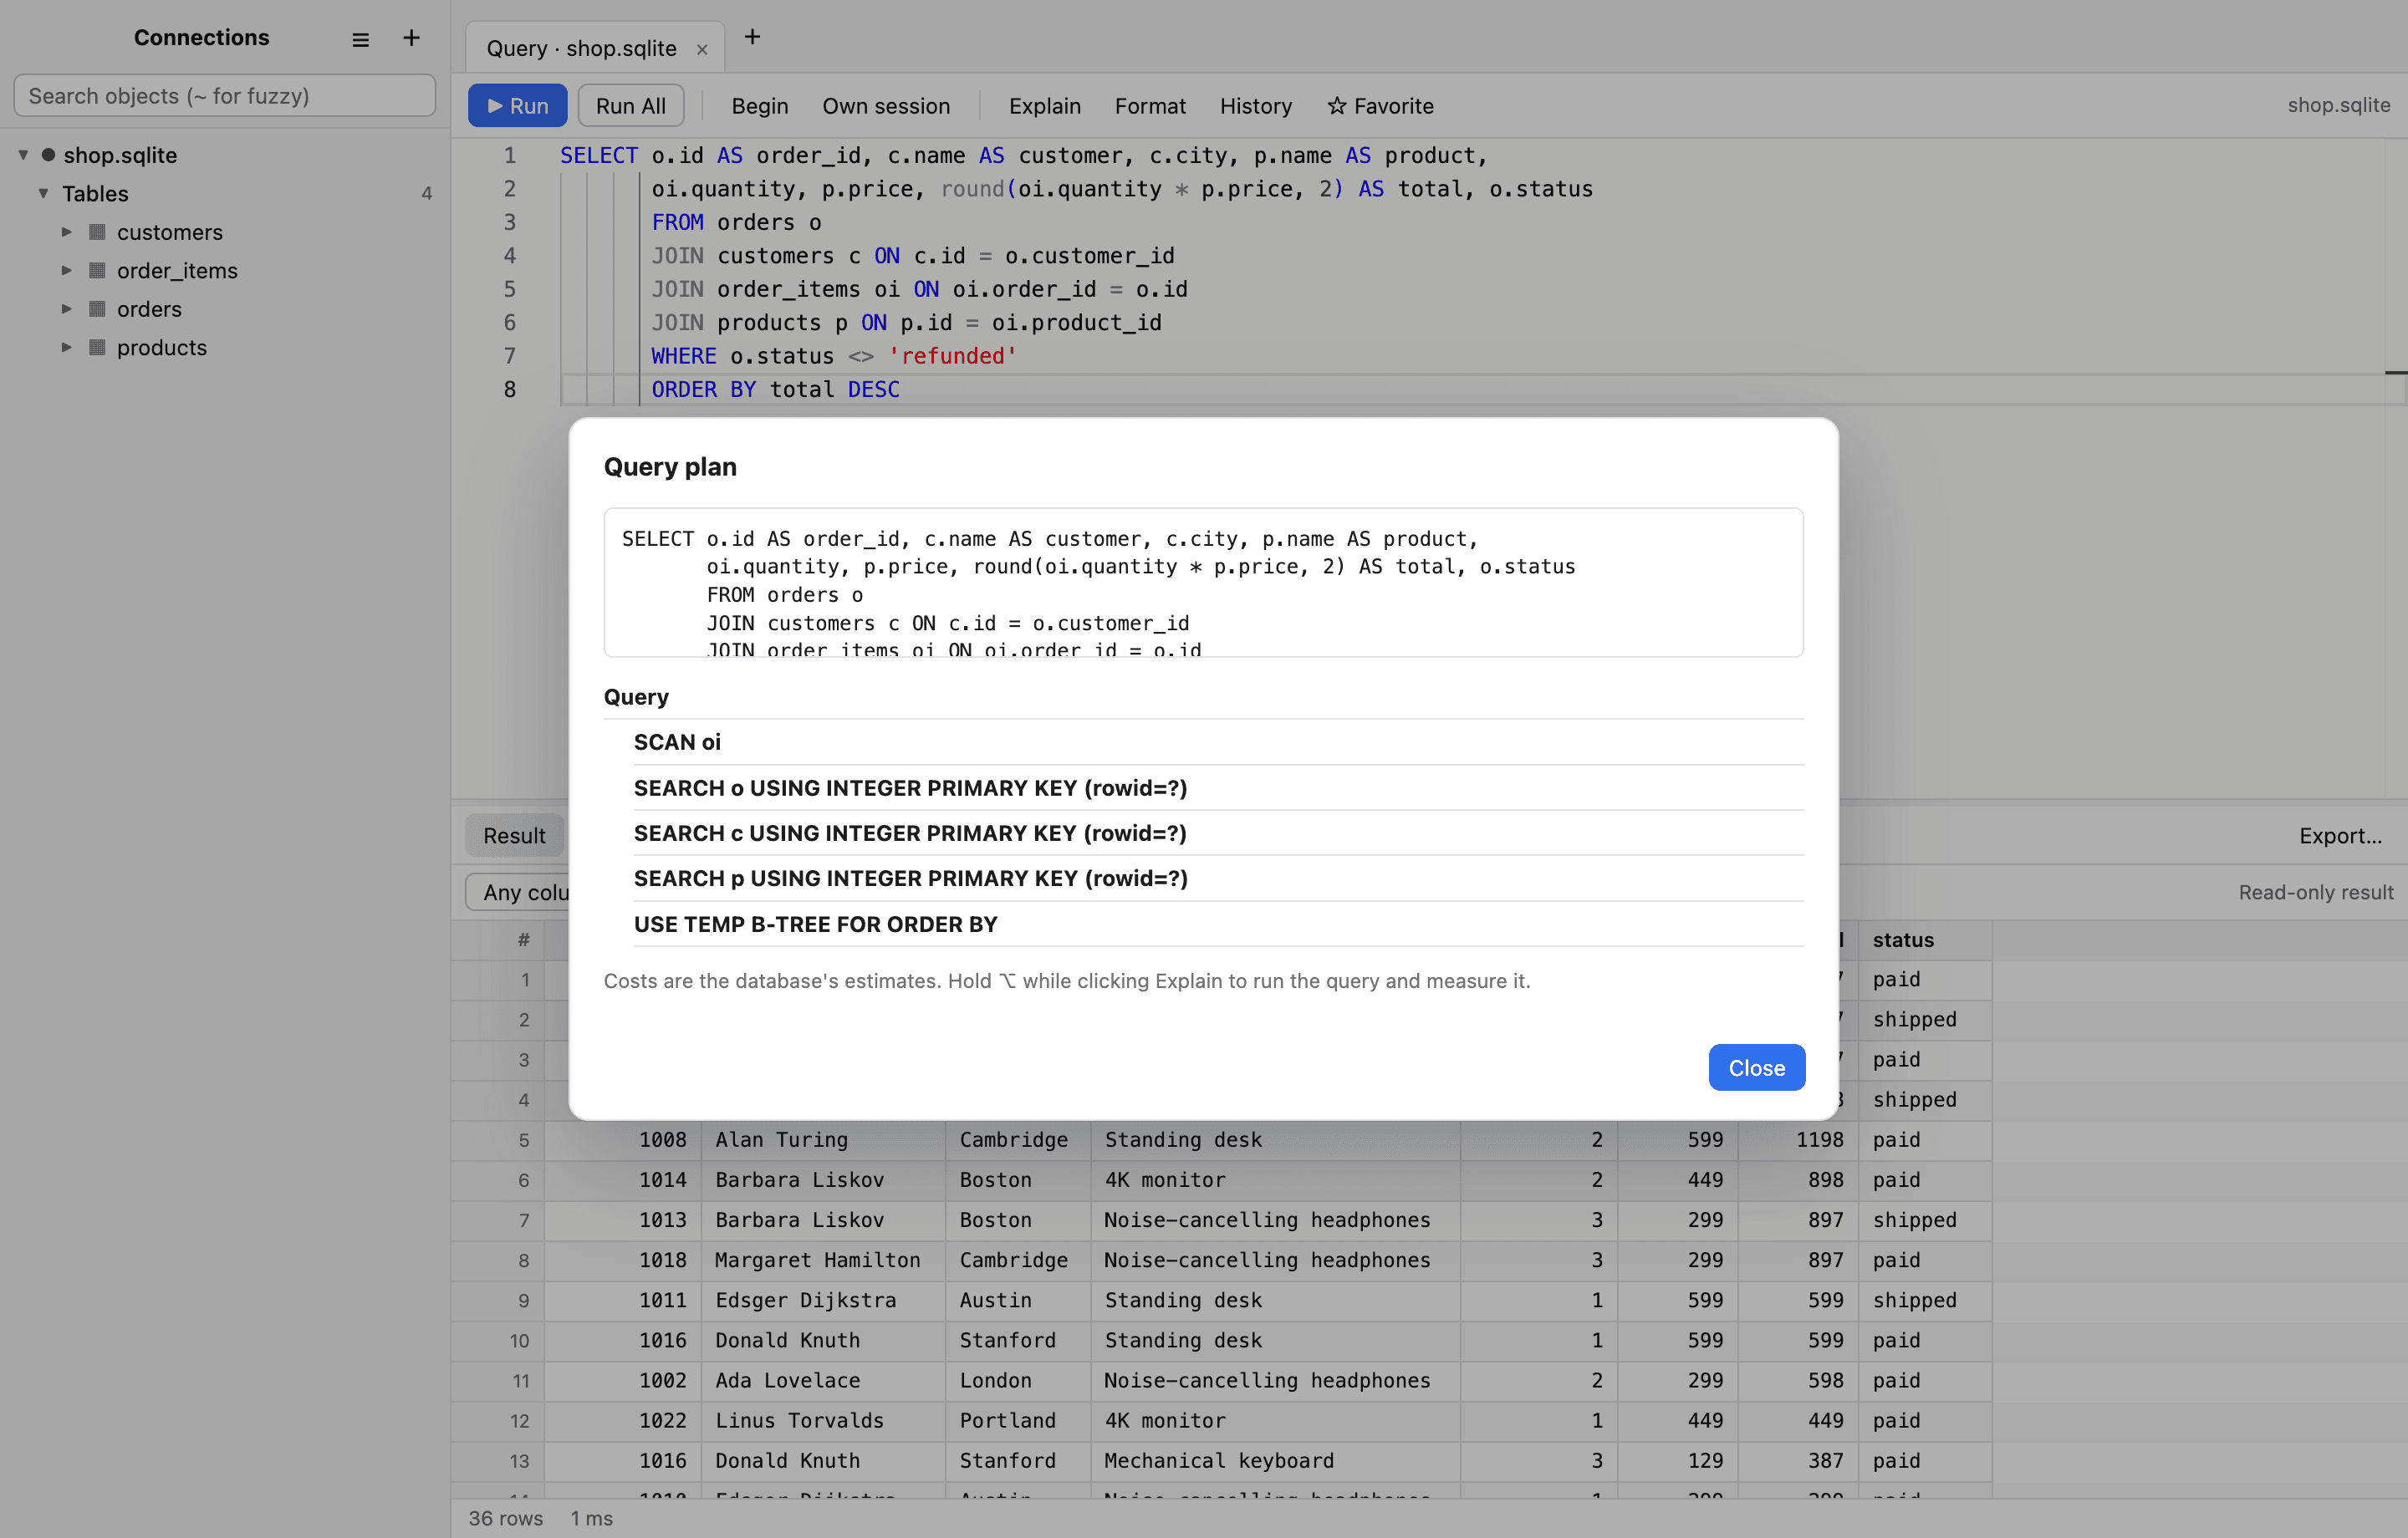The height and width of the screenshot is (1538, 2408).
Task: Click the customers table icon
Action: pos(97,232)
